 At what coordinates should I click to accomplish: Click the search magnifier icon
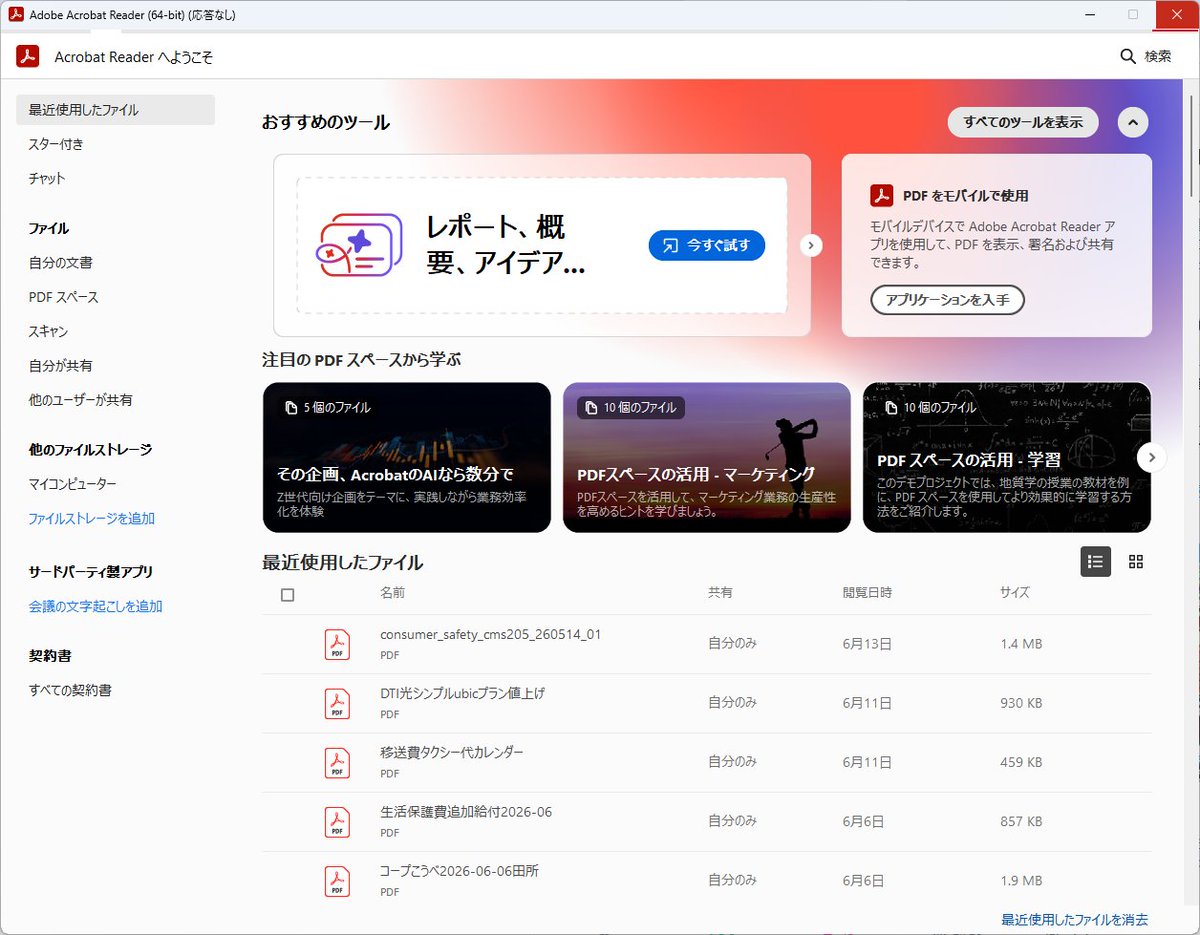[1128, 56]
